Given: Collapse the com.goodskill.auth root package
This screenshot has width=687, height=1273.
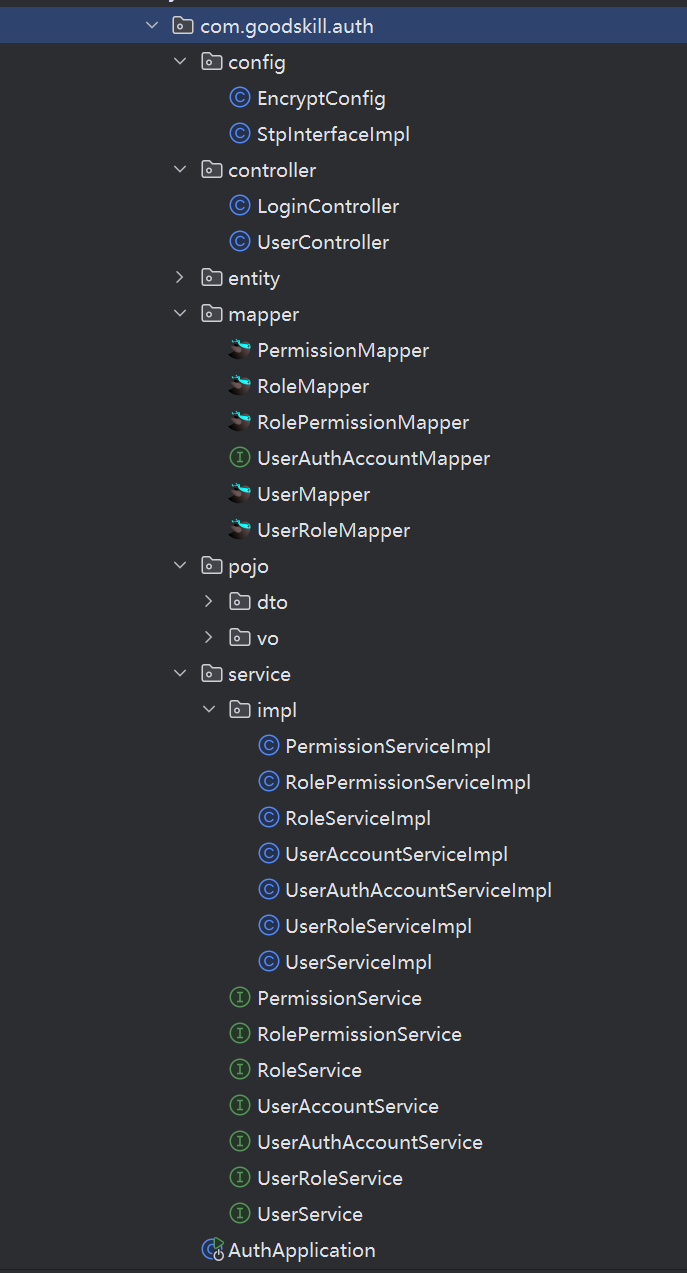Looking at the screenshot, I should coord(151,26).
